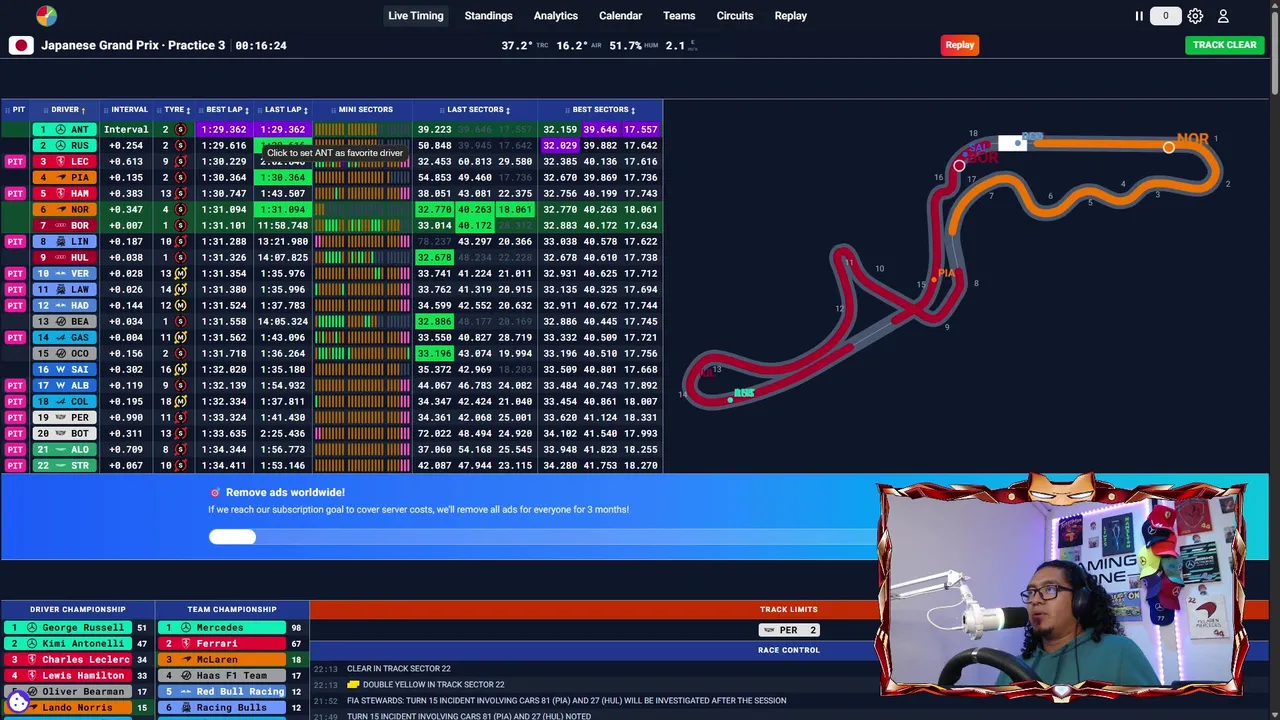Select Kimi Antonelli in driver championship
The height and width of the screenshot is (720, 1280).
[x=67, y=643]
